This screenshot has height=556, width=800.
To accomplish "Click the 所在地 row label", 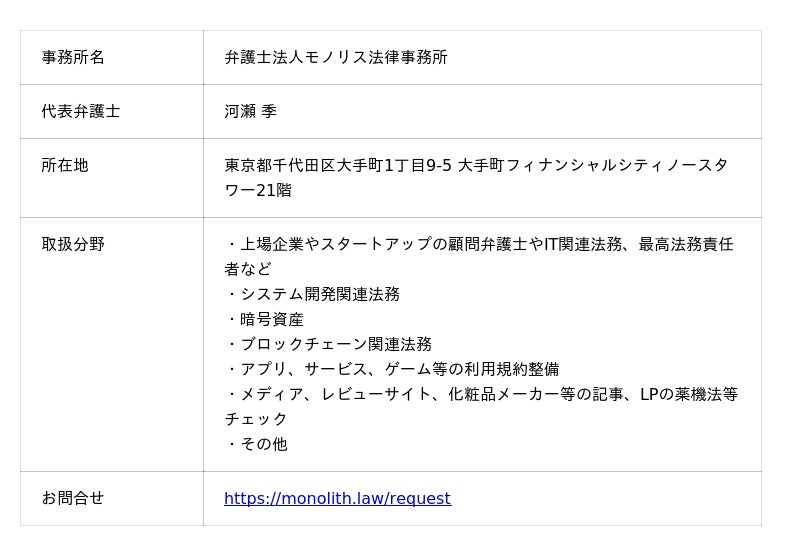I will tap(65, 165).
